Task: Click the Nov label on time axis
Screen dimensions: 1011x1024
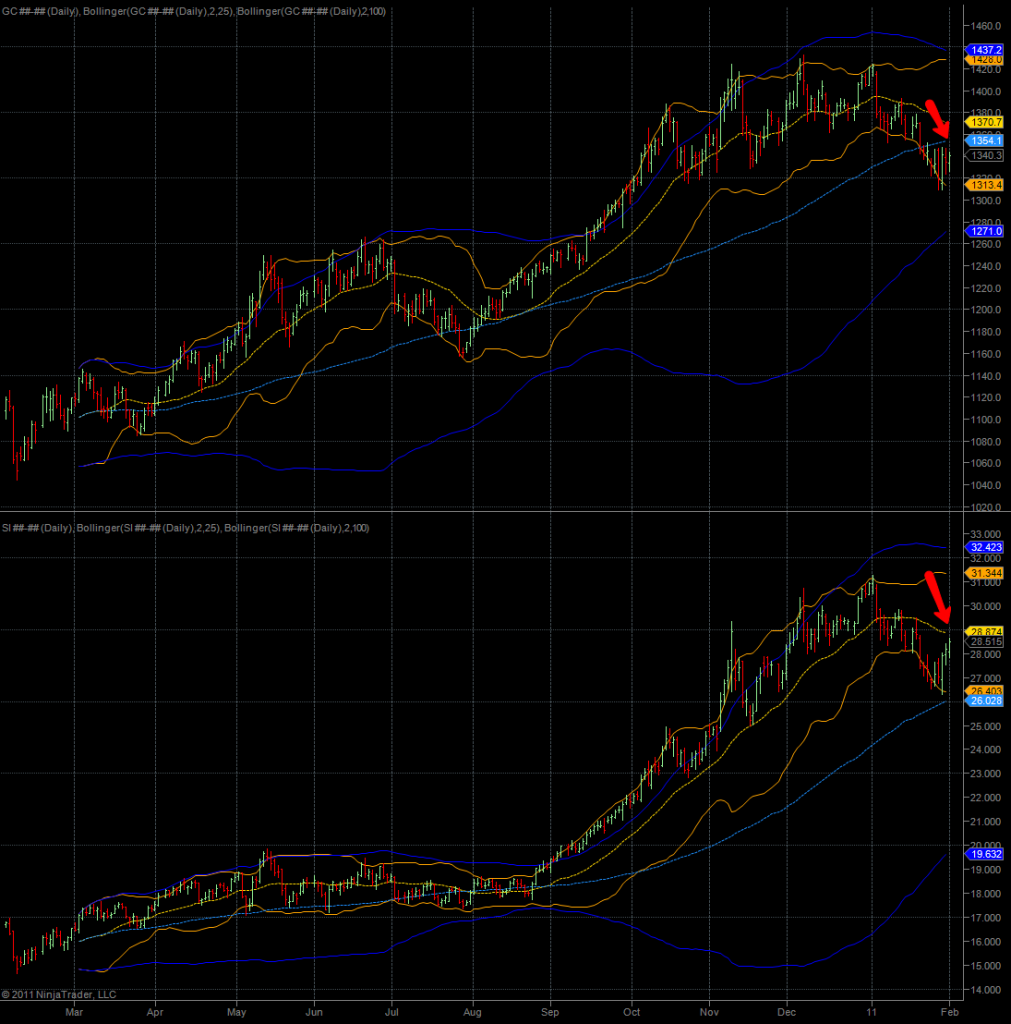Action: pos(708,1010)
